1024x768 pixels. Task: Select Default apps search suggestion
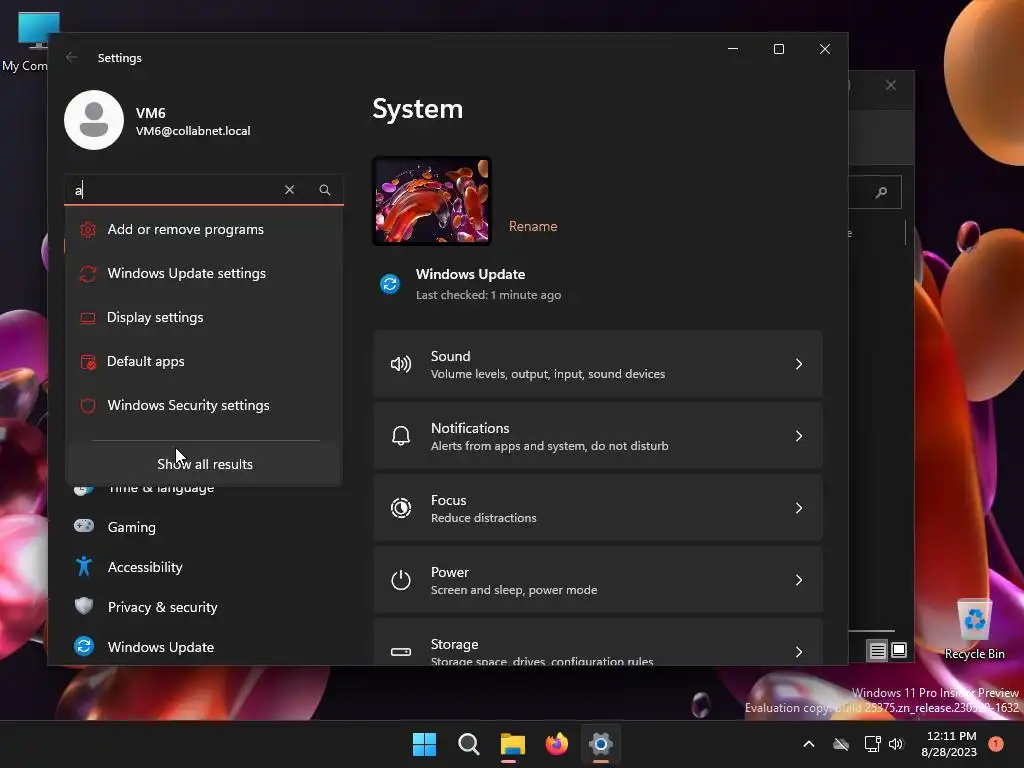(204, 361)
